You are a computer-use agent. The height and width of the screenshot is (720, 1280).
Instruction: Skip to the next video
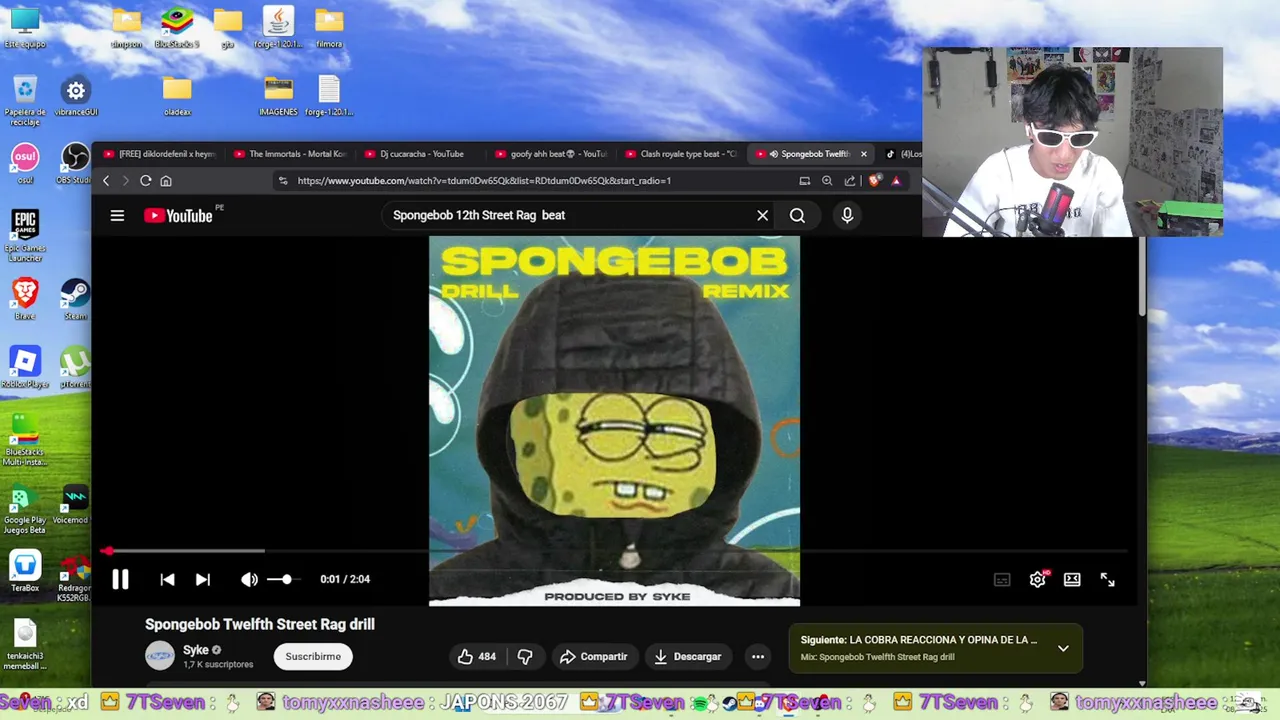pyautogui.click(x=203, y=579)
